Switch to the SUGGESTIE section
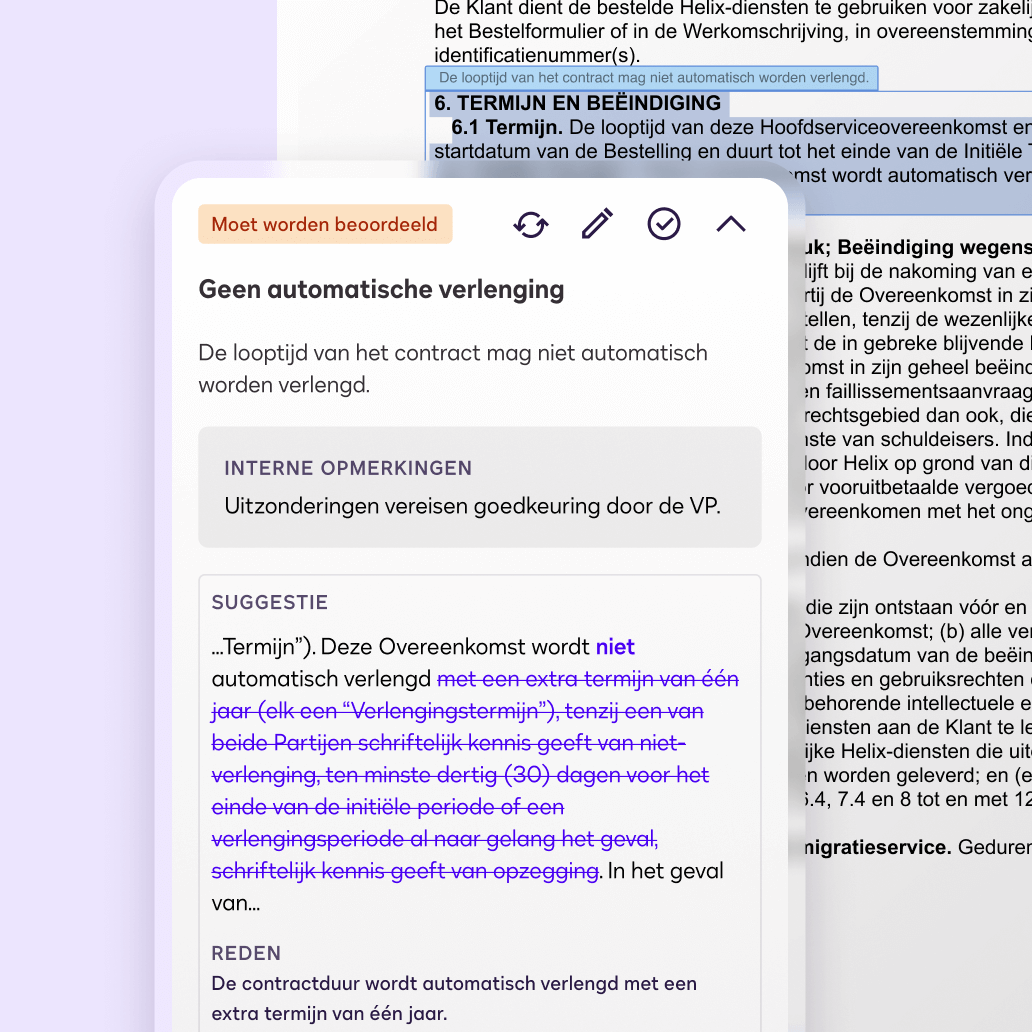Image resolution: width=1032 pixels, height=1032 pixels. (269, 602)
